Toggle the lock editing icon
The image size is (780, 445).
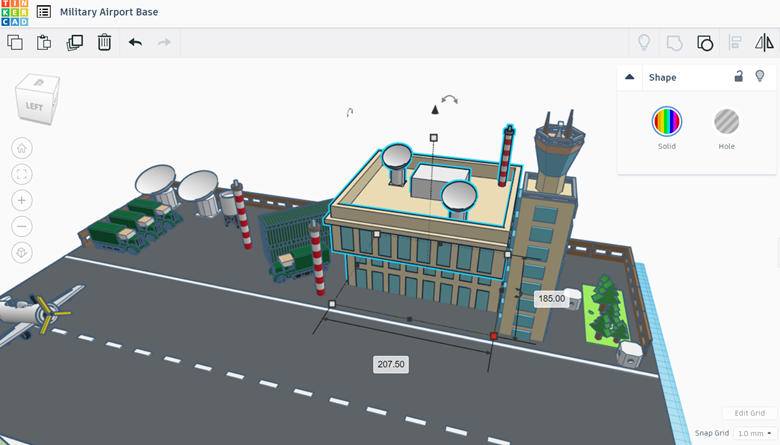pyautogui.click(x=739, y=76)
